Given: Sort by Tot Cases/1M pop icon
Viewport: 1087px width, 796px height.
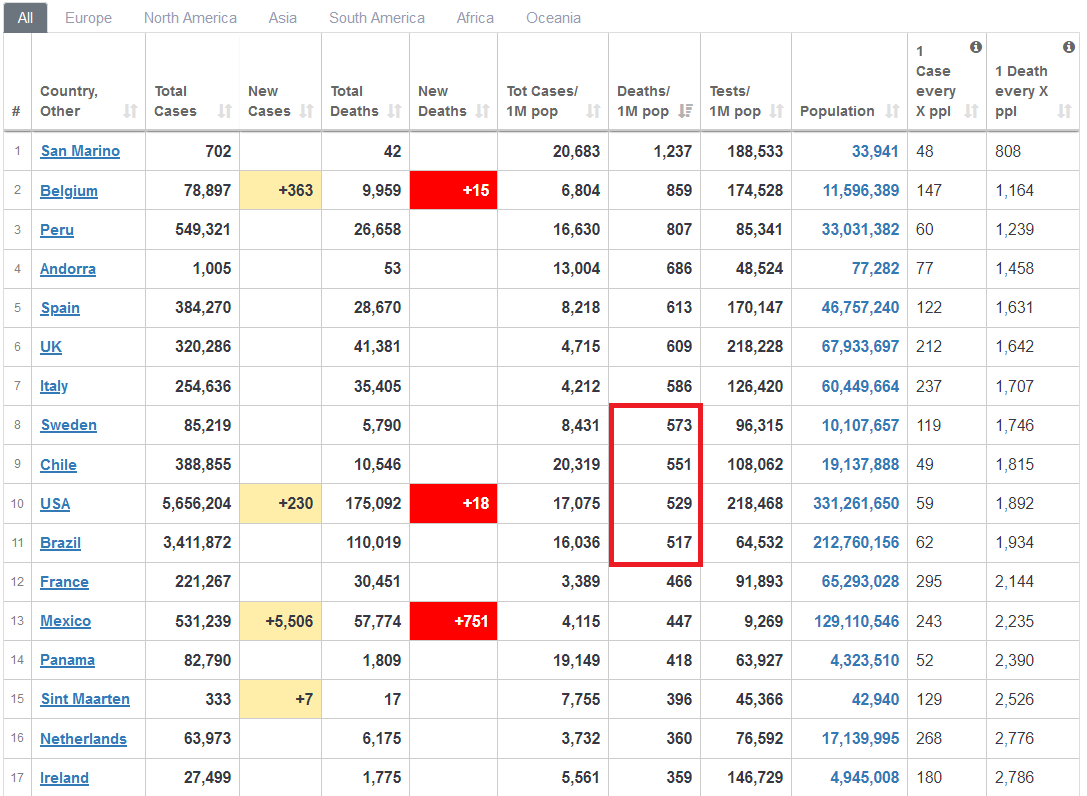Looking at the screenshot, I should pos(594,111).
